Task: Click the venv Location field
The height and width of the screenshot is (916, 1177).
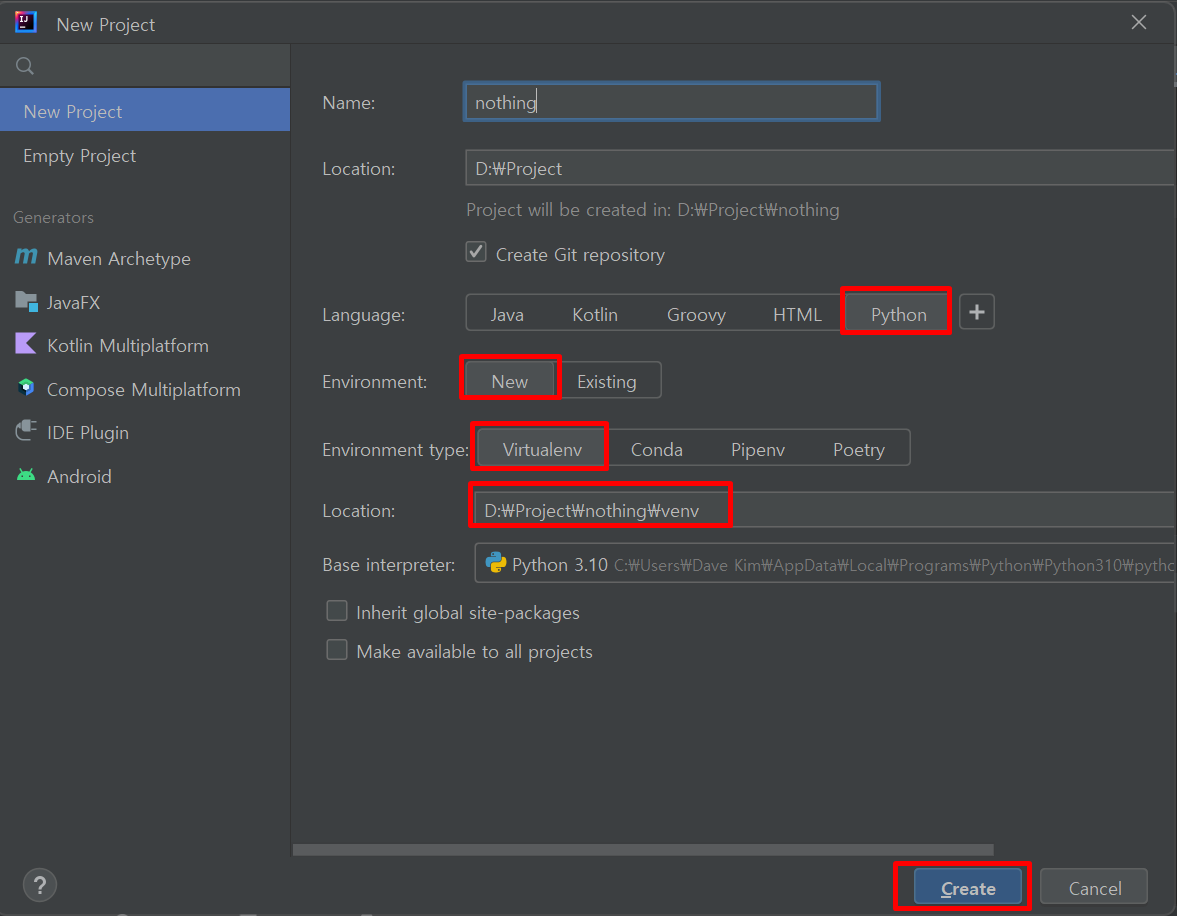Action: 825,510
